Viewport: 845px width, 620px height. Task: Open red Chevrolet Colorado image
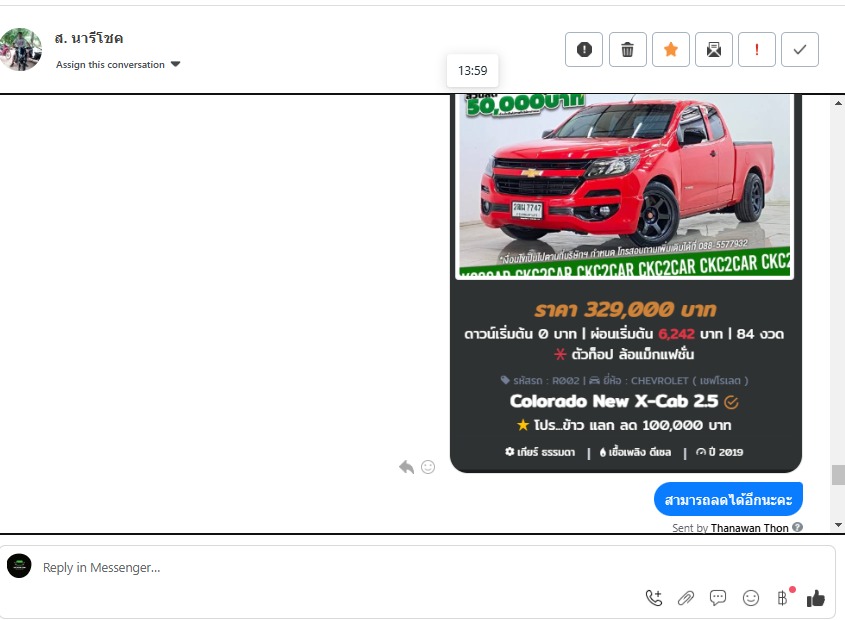625,187
